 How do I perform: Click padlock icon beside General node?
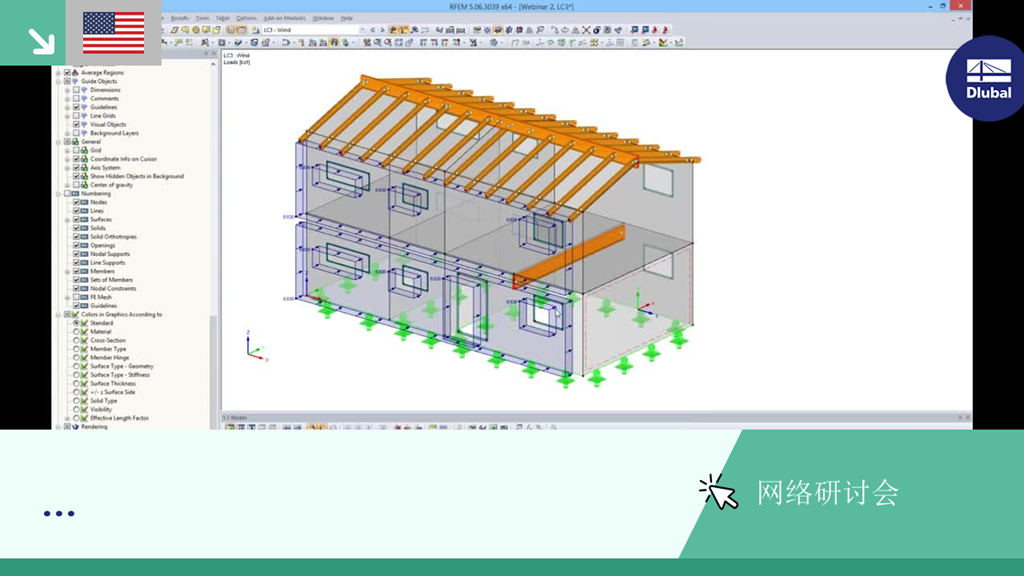[75, 142]
